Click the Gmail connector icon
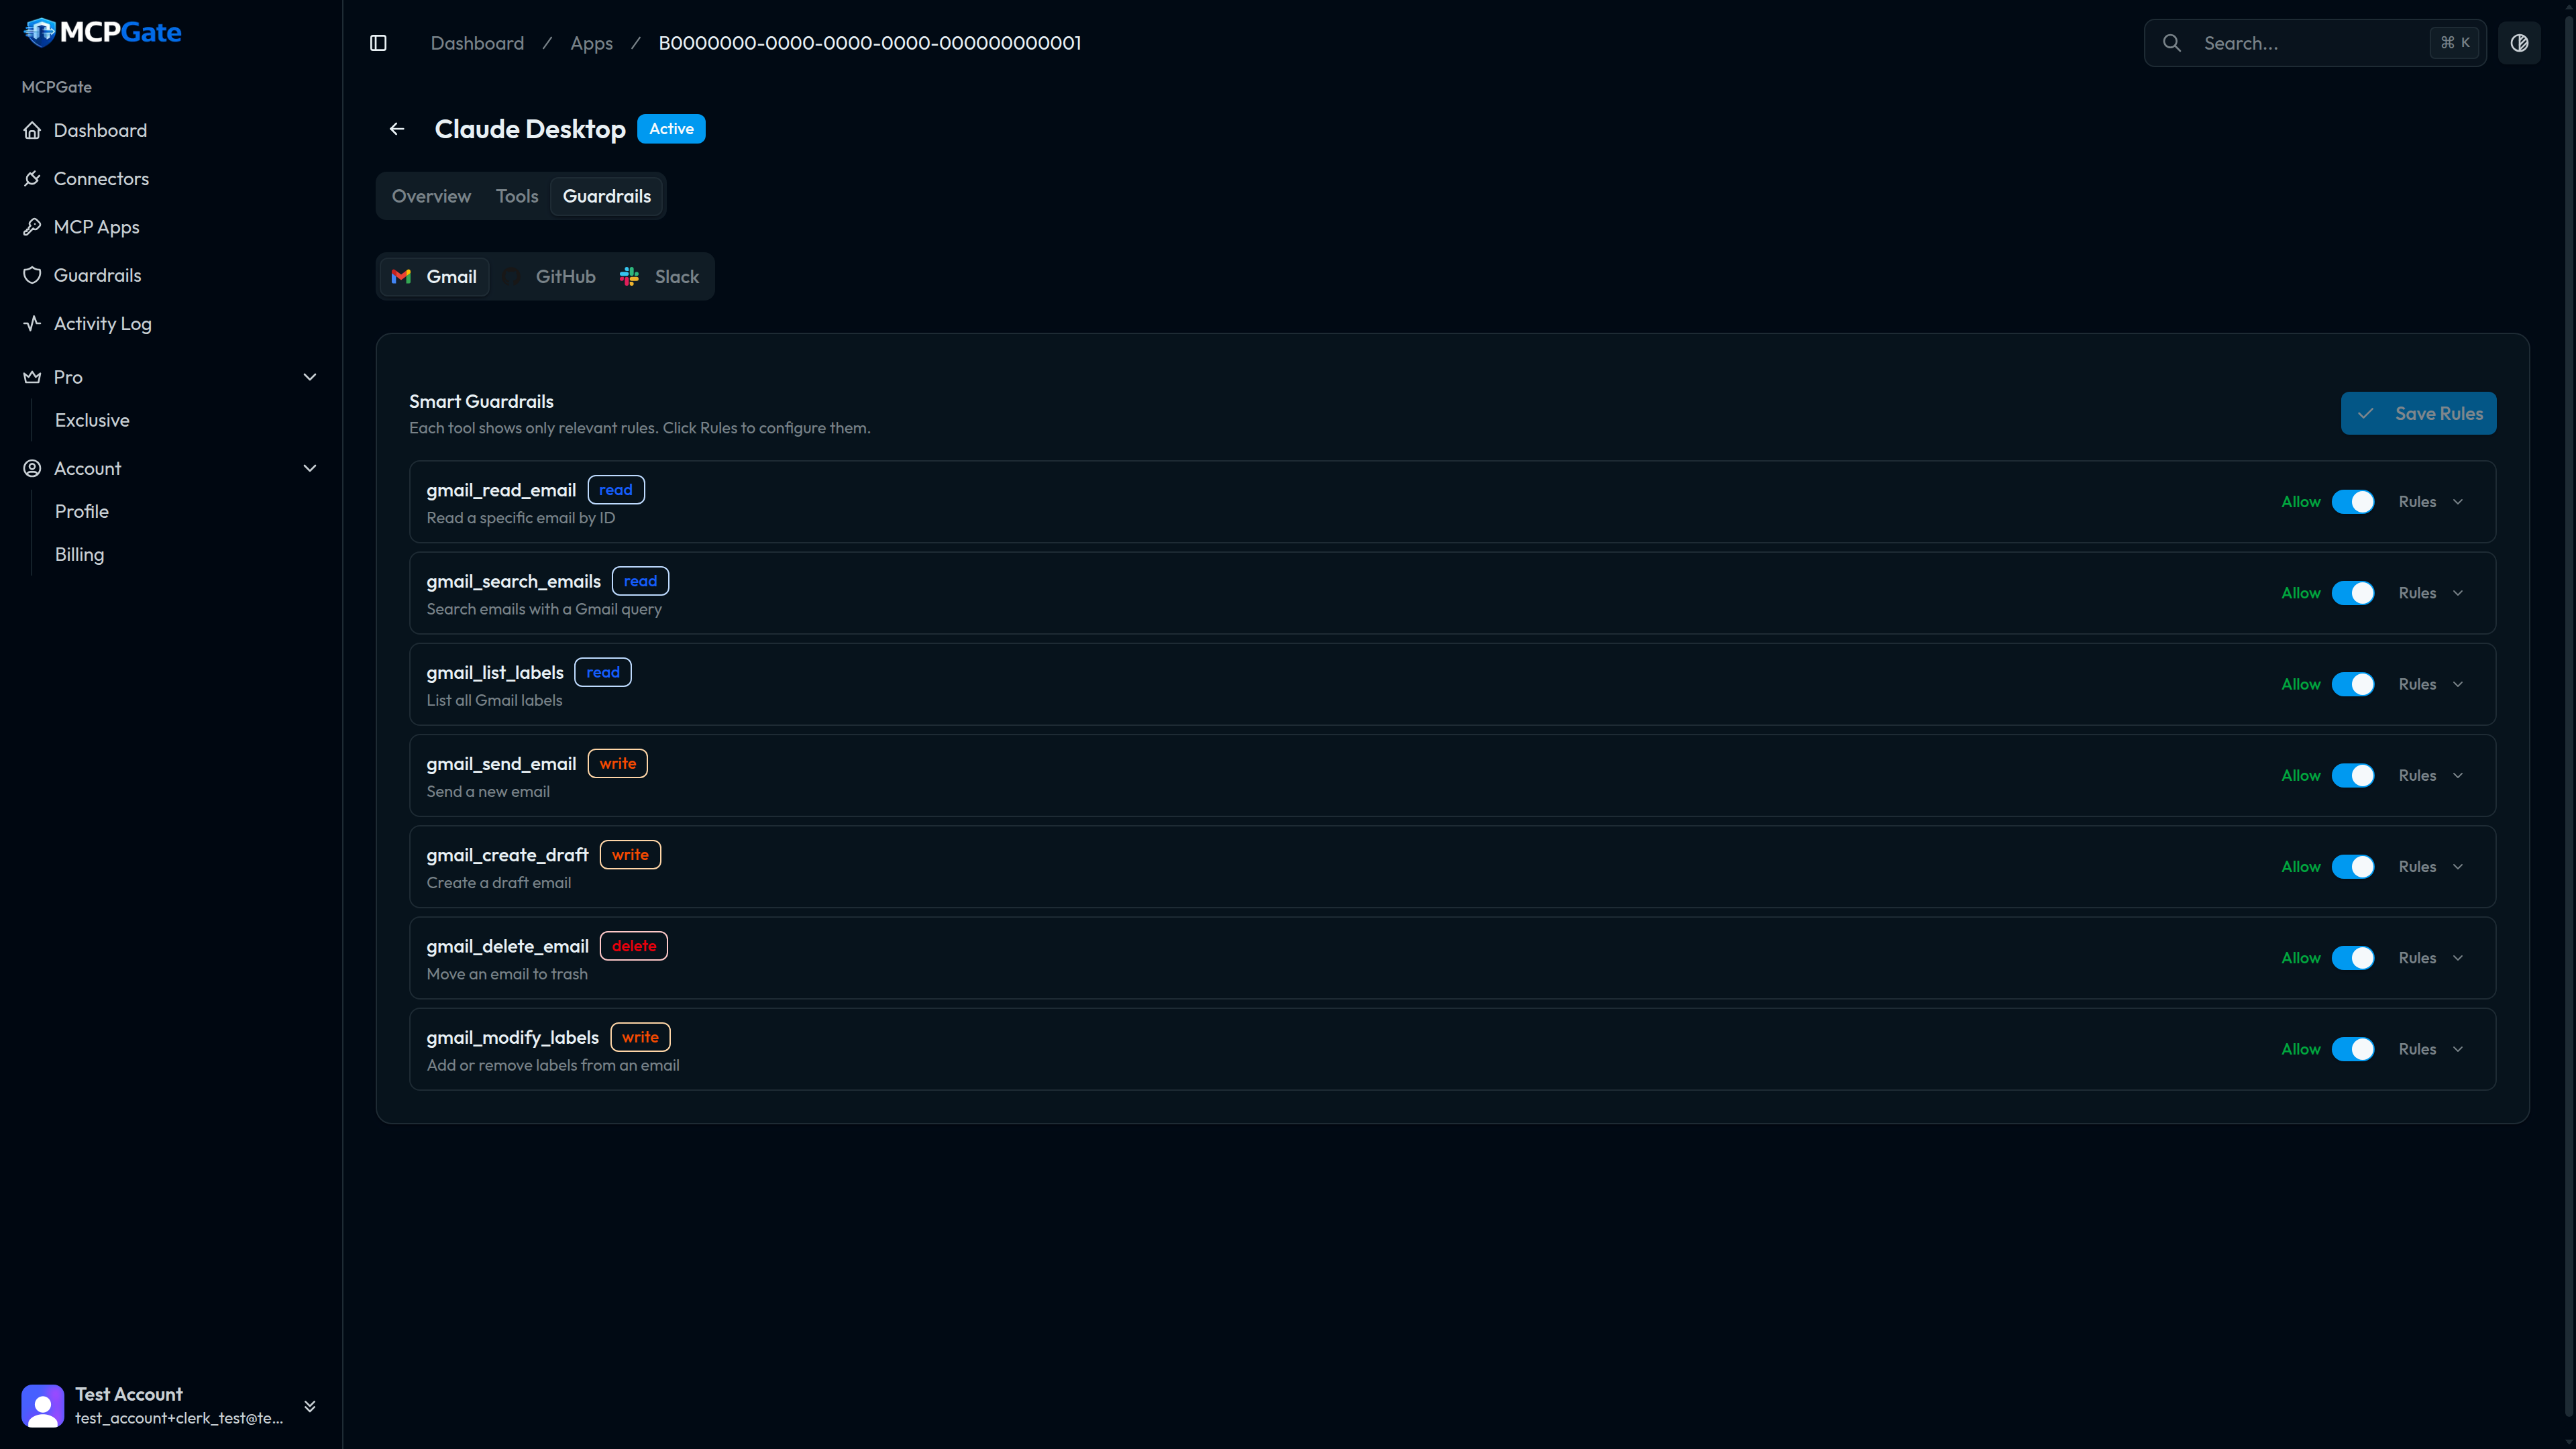Screen dimensions: 2576x1449 pos(401,276)
